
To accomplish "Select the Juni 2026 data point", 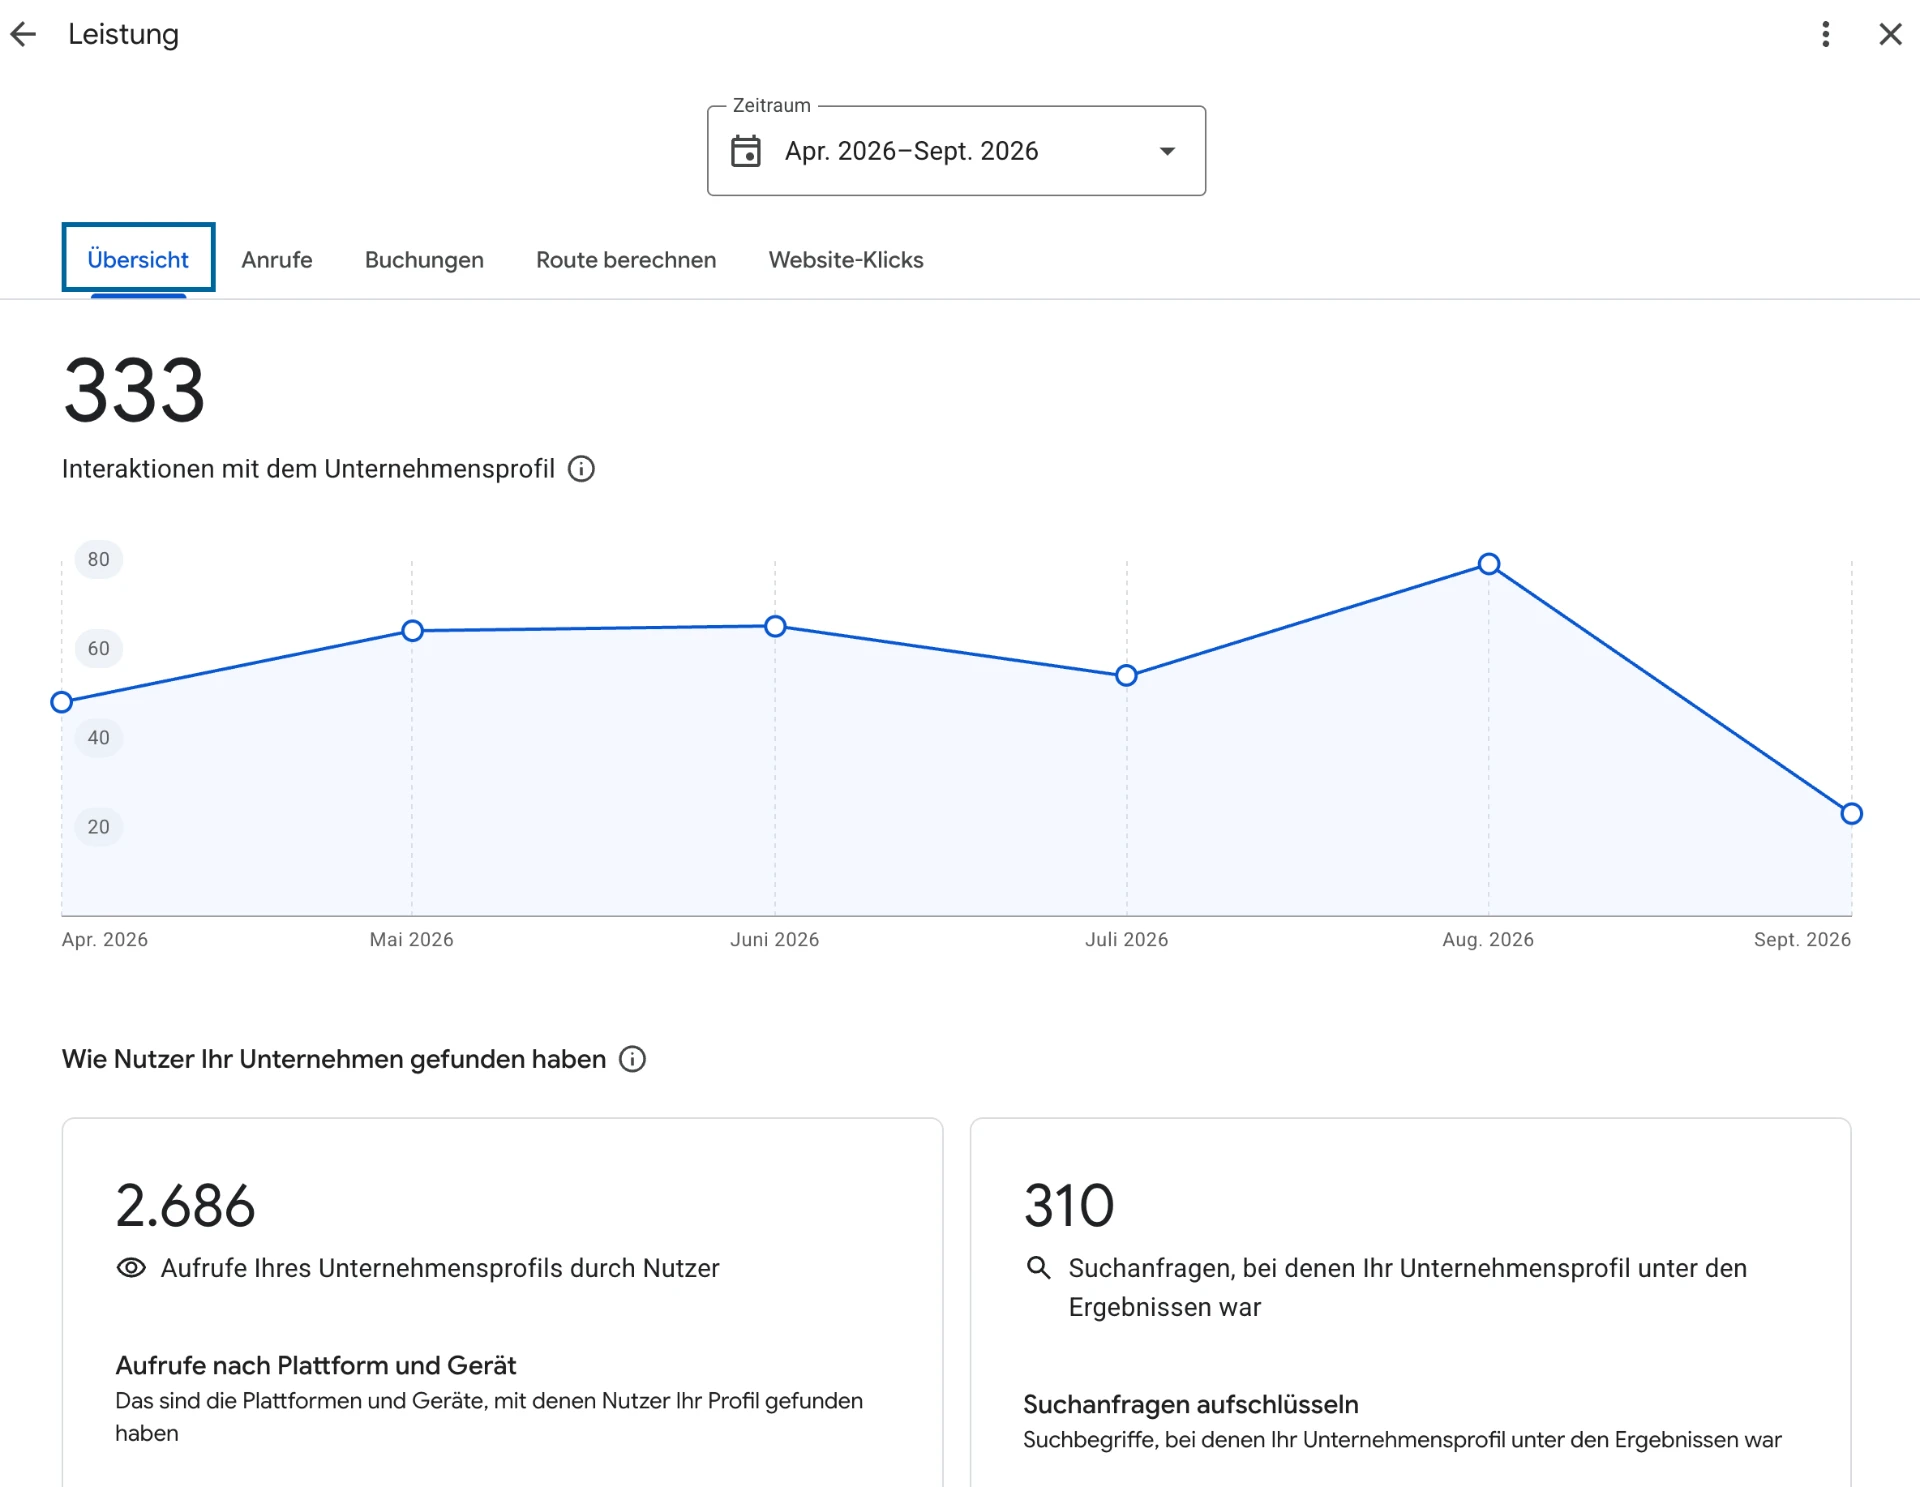I will tap(775, 627).
